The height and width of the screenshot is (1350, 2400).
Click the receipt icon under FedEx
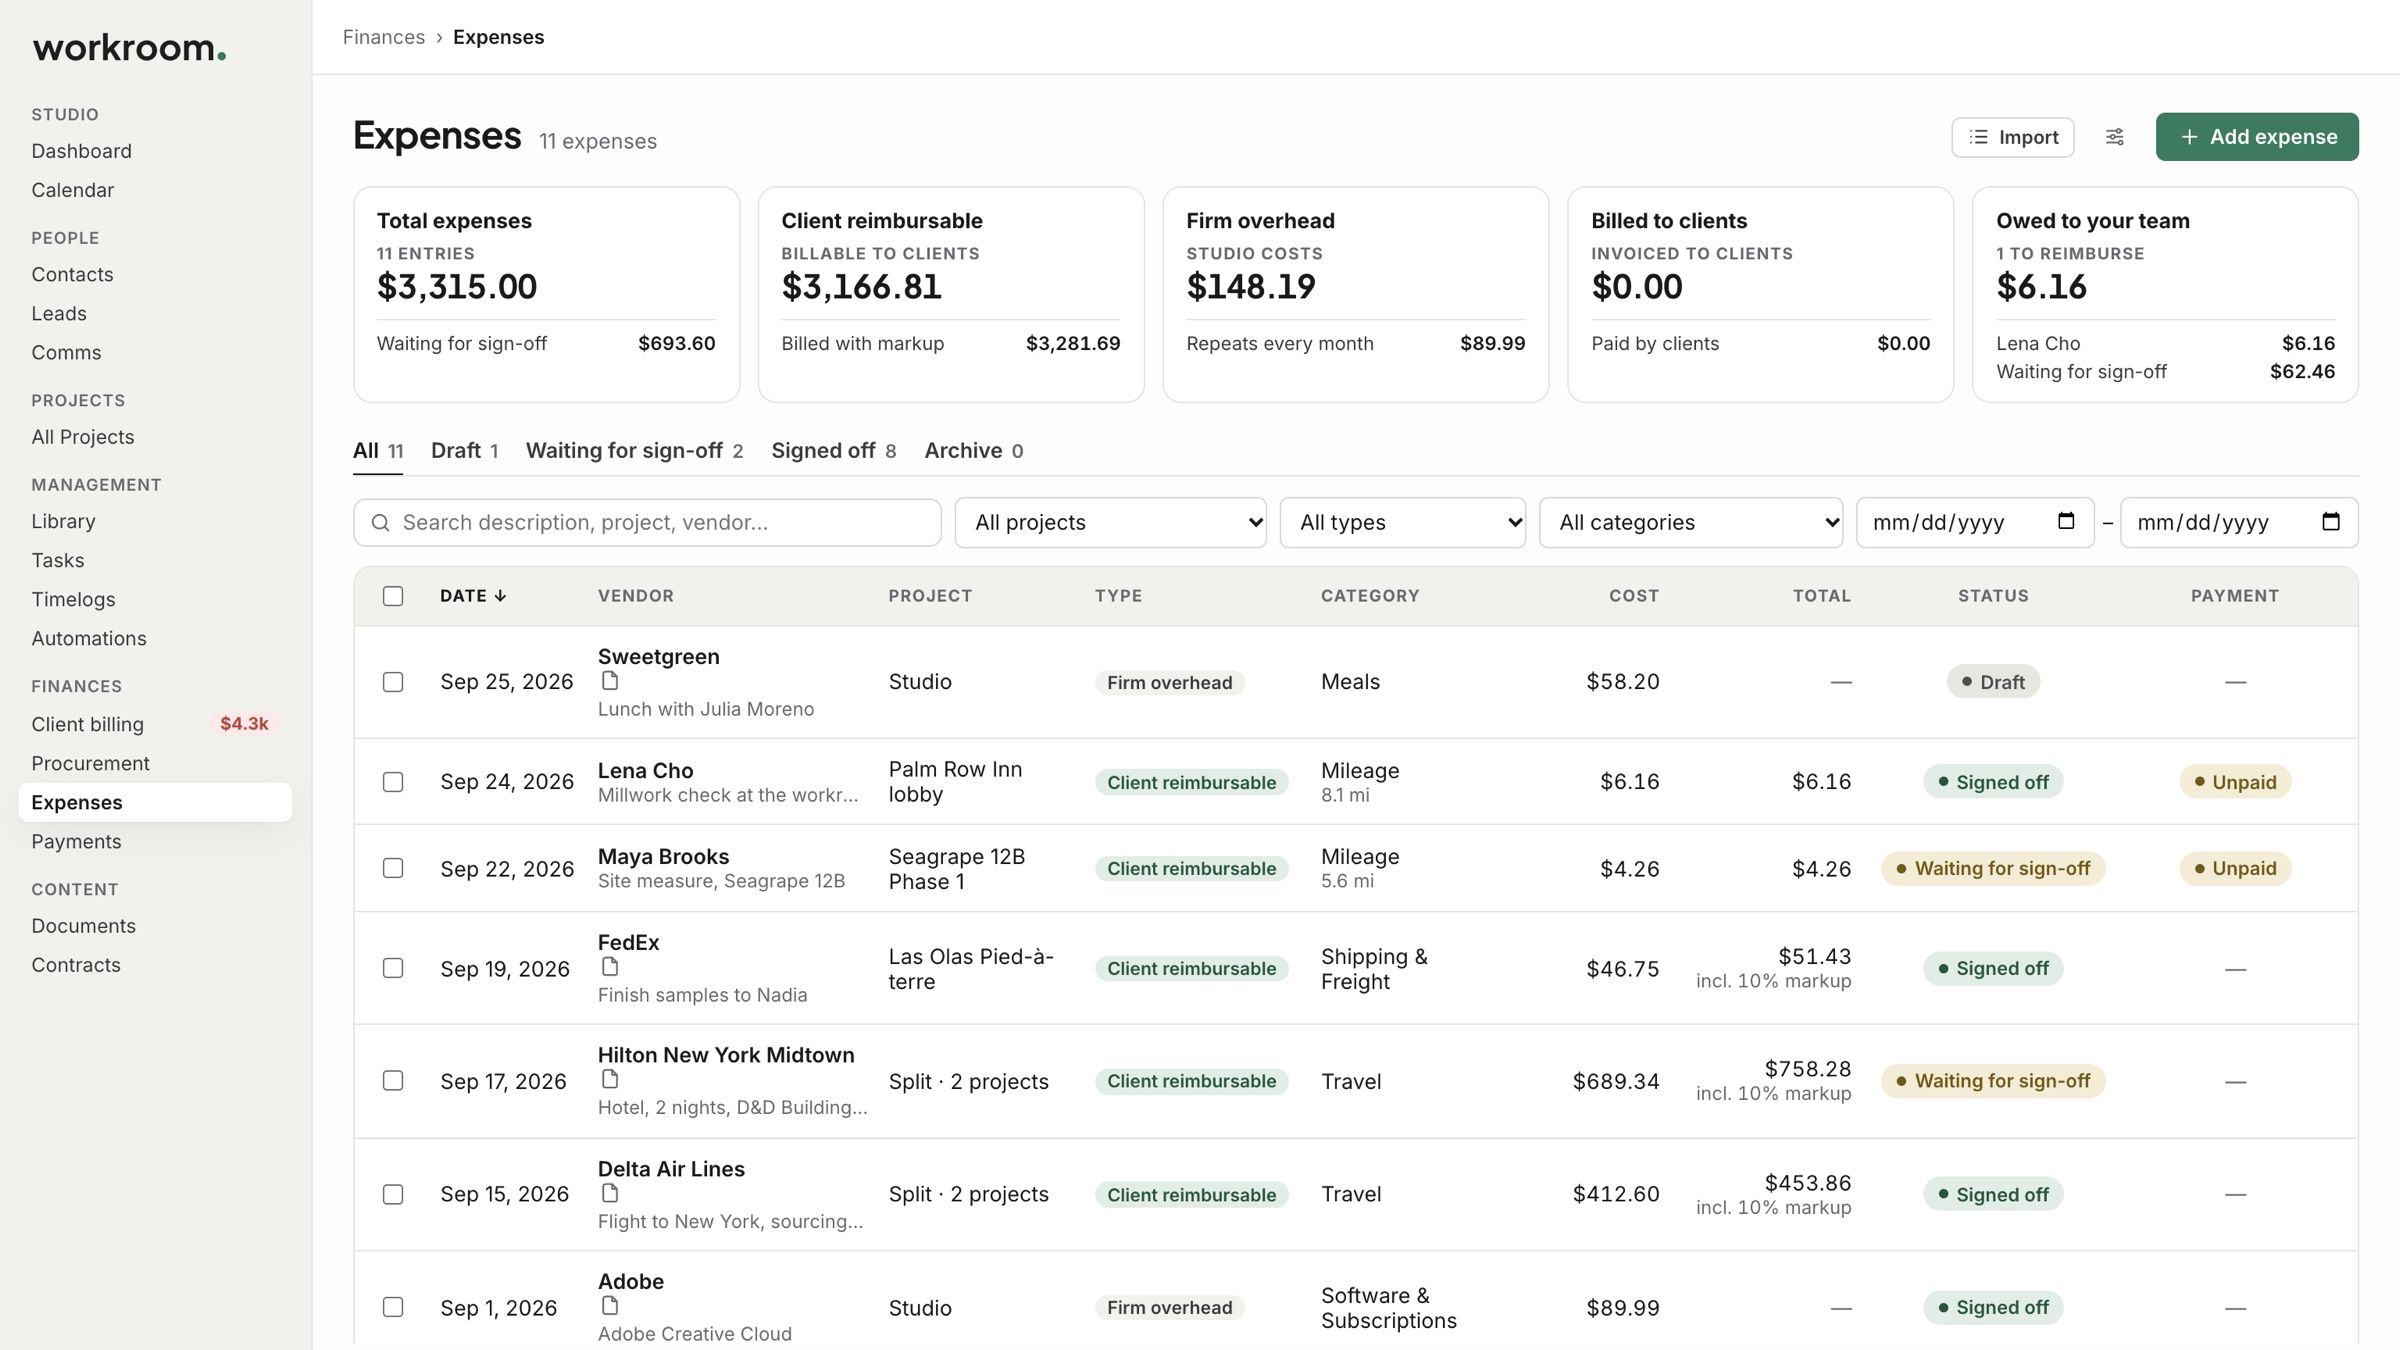pos(610,967)
